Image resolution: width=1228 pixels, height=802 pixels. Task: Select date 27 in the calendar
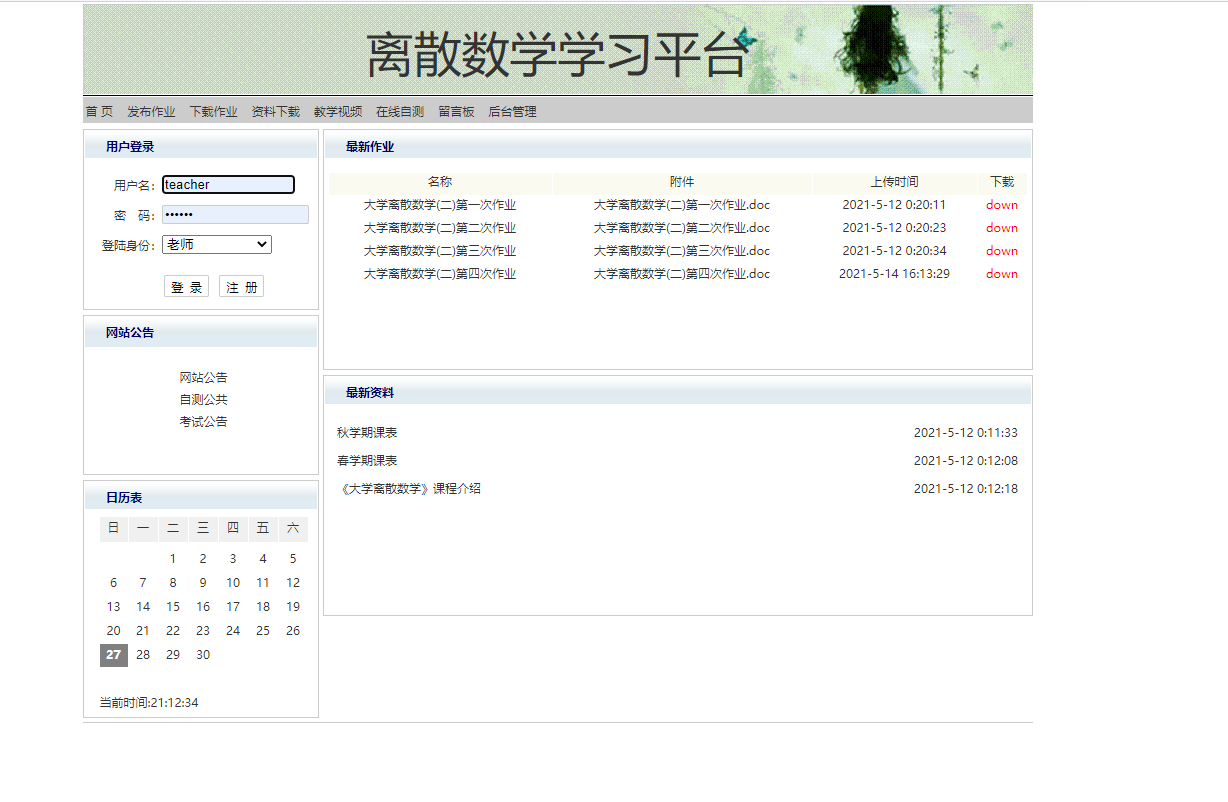point(113,655)
